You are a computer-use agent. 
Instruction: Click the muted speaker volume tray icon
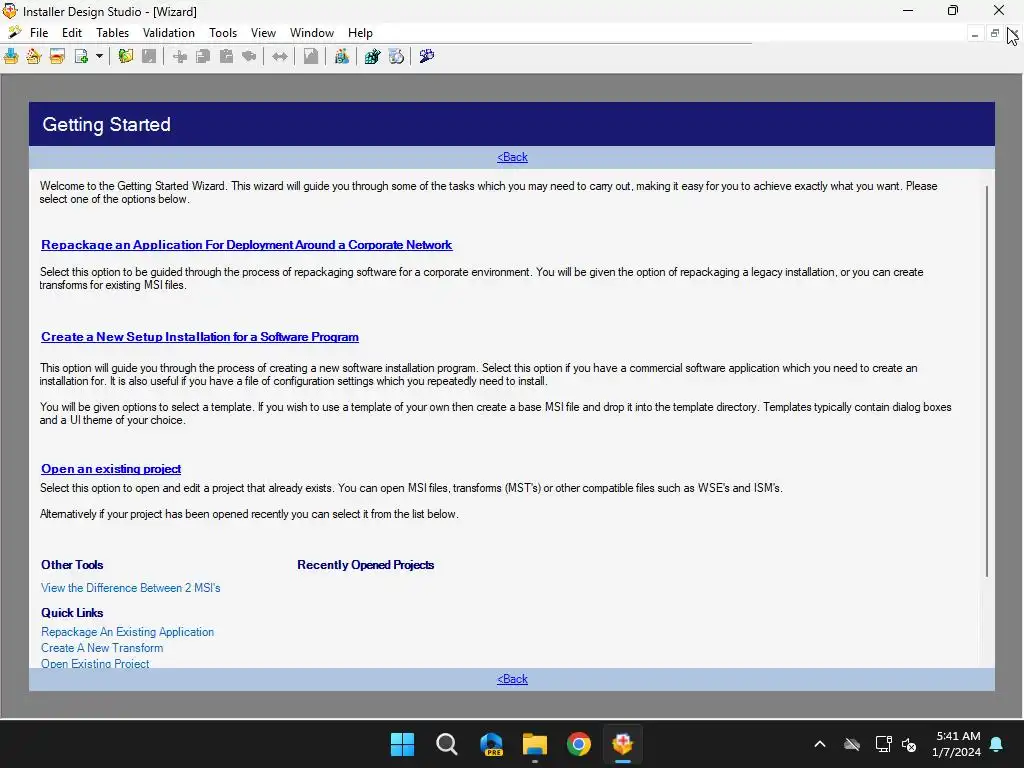908,744
